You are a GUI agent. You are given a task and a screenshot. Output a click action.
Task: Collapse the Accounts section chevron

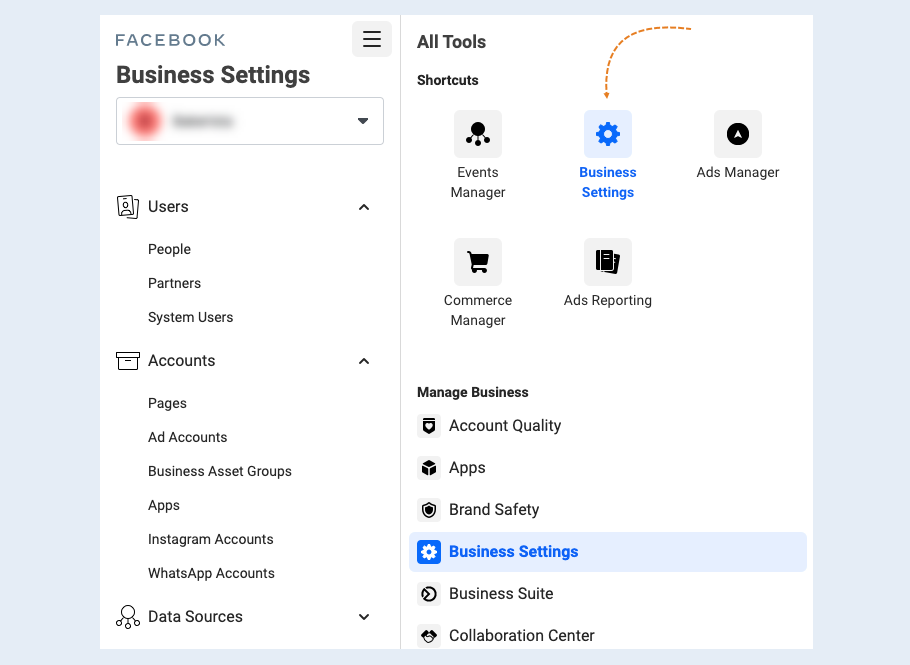coord(364,361)
